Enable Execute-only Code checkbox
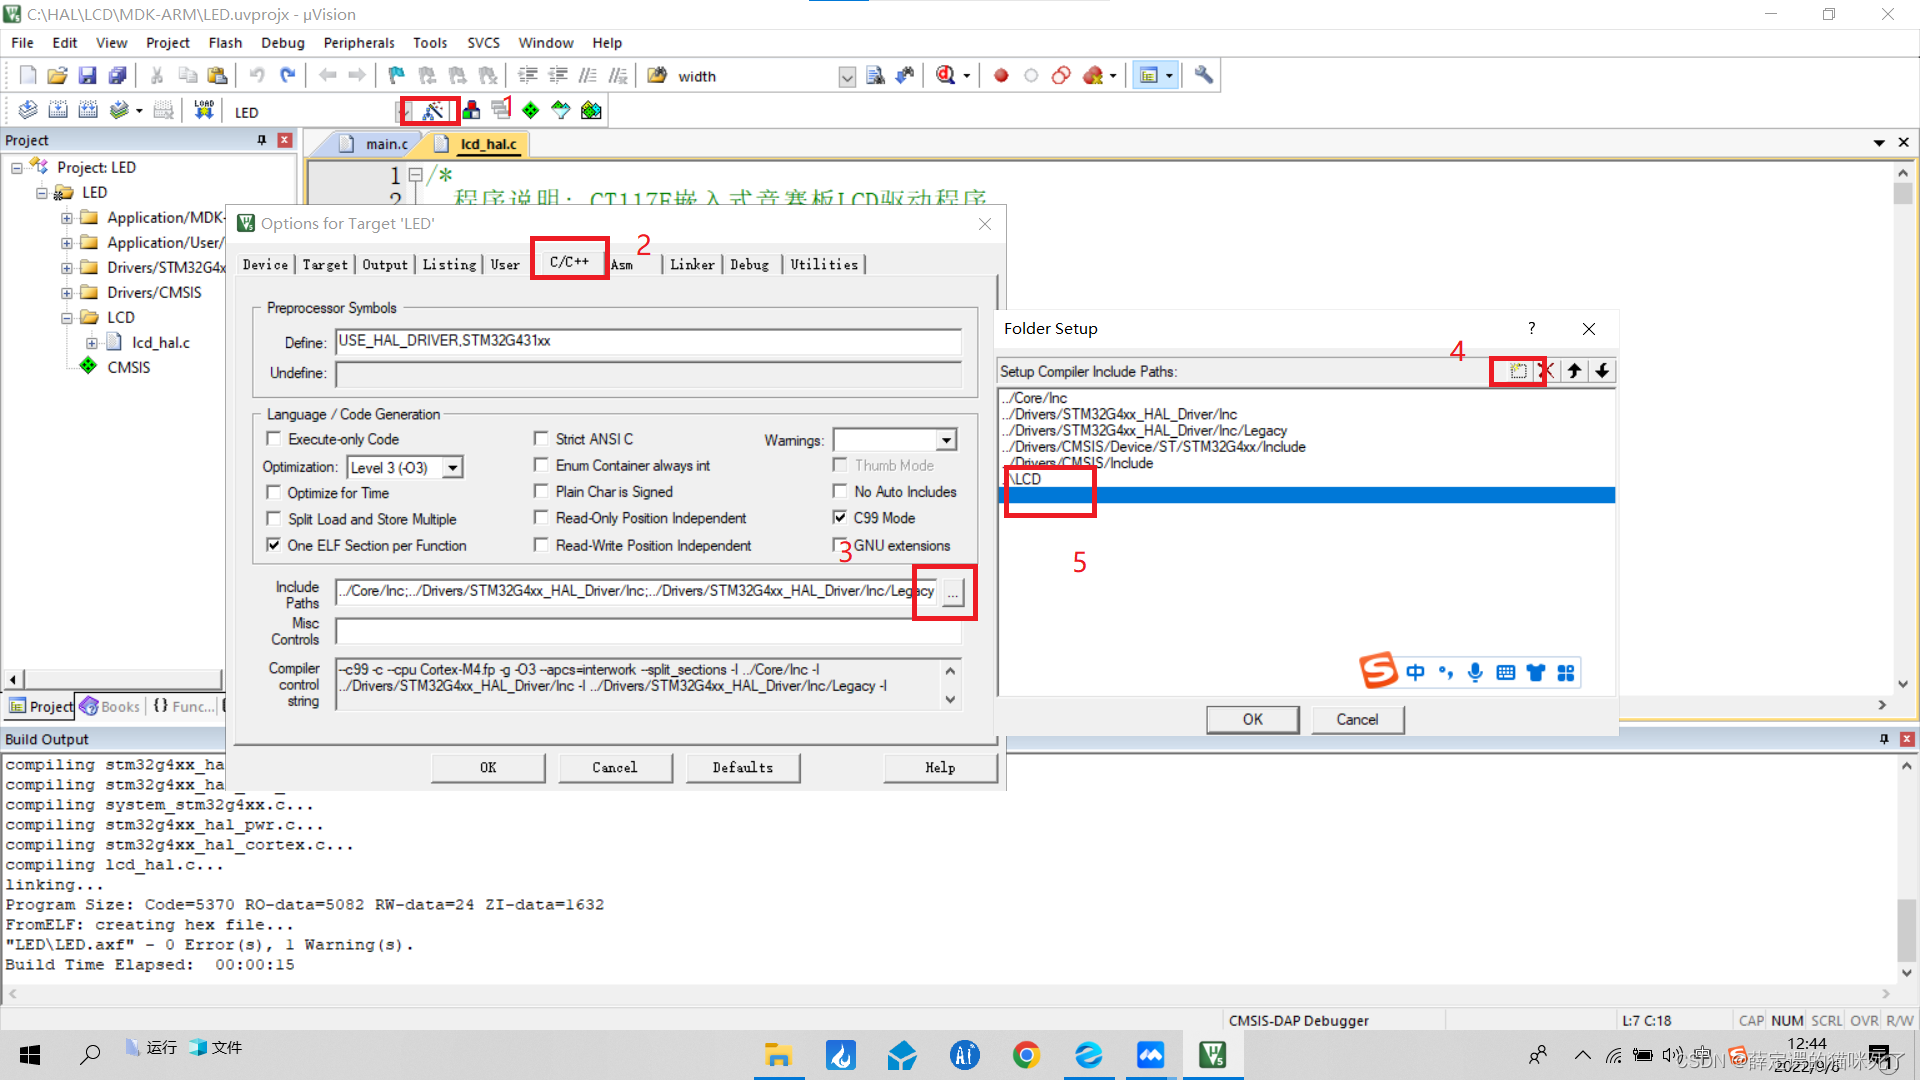Image resolution: width=1920 pixels, height=1080 pixels. (x=274, y=439)
